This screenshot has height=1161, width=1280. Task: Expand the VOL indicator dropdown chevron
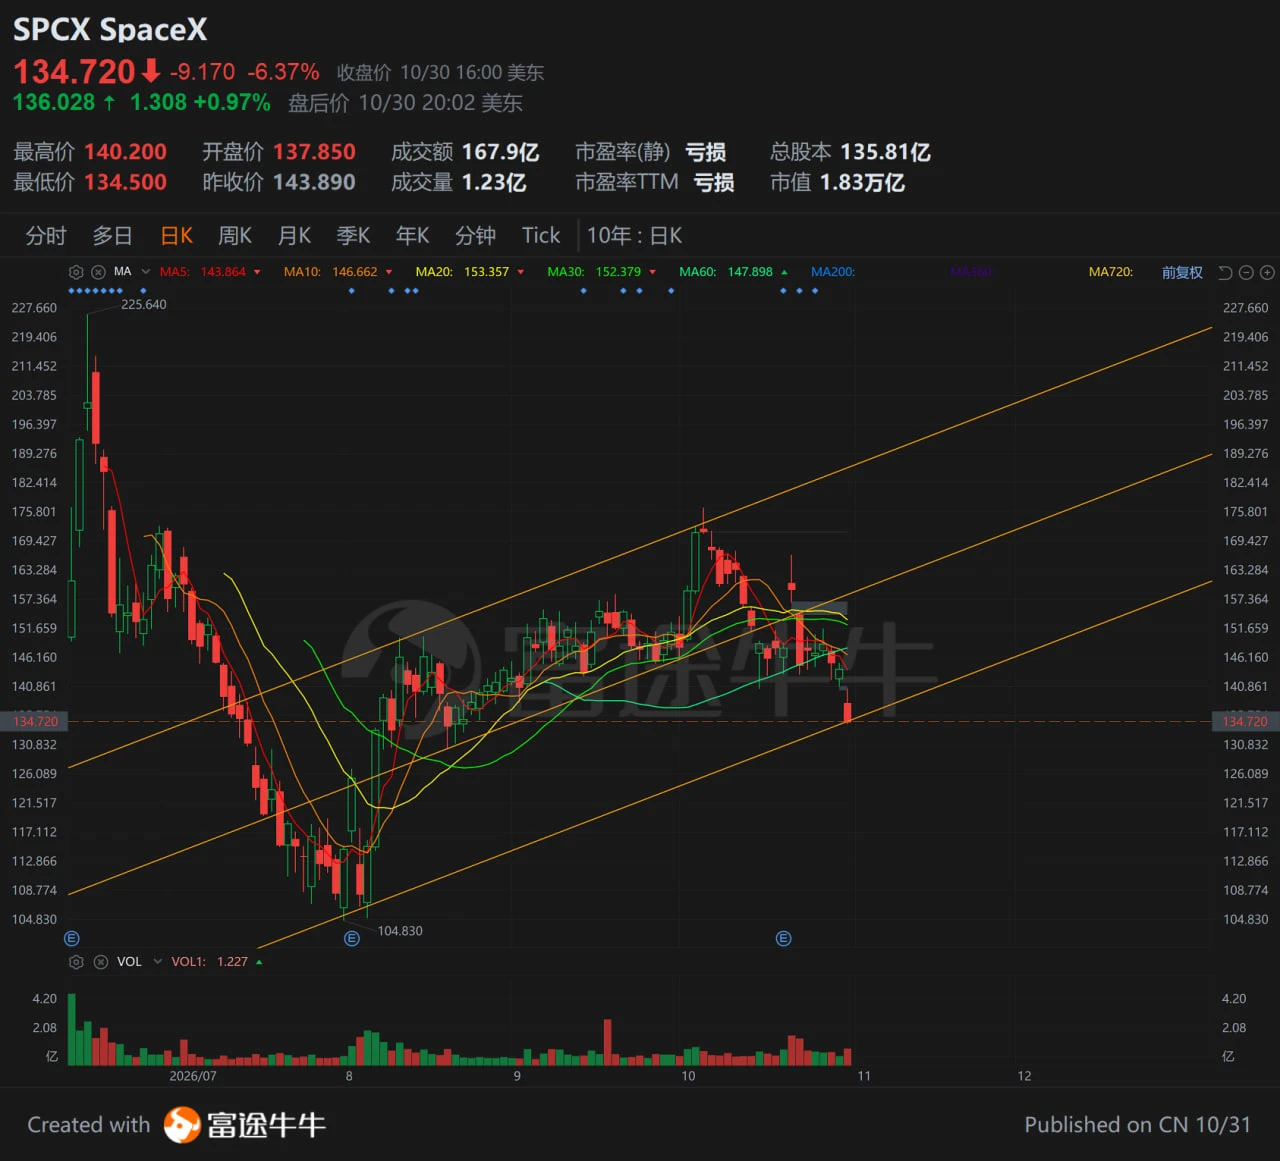[157, 962]
